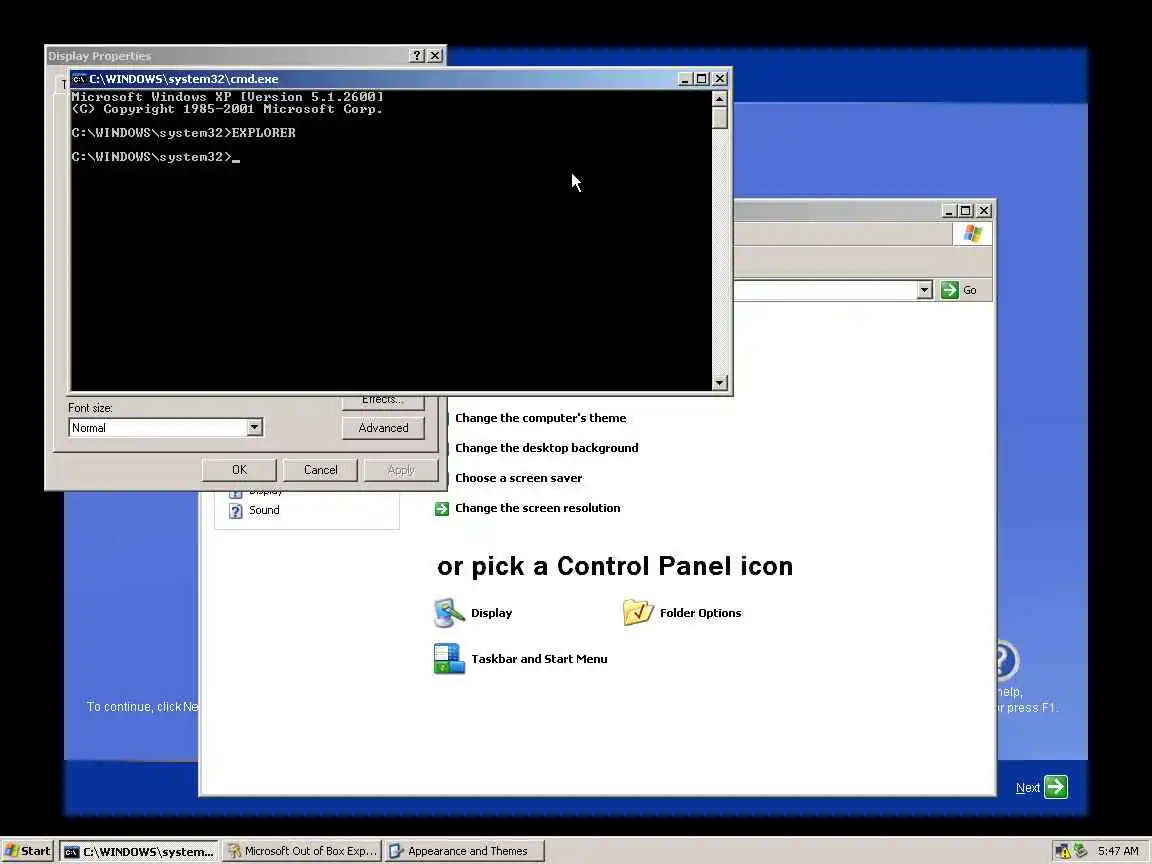Click the Sound help icon in sidebar

236,511
